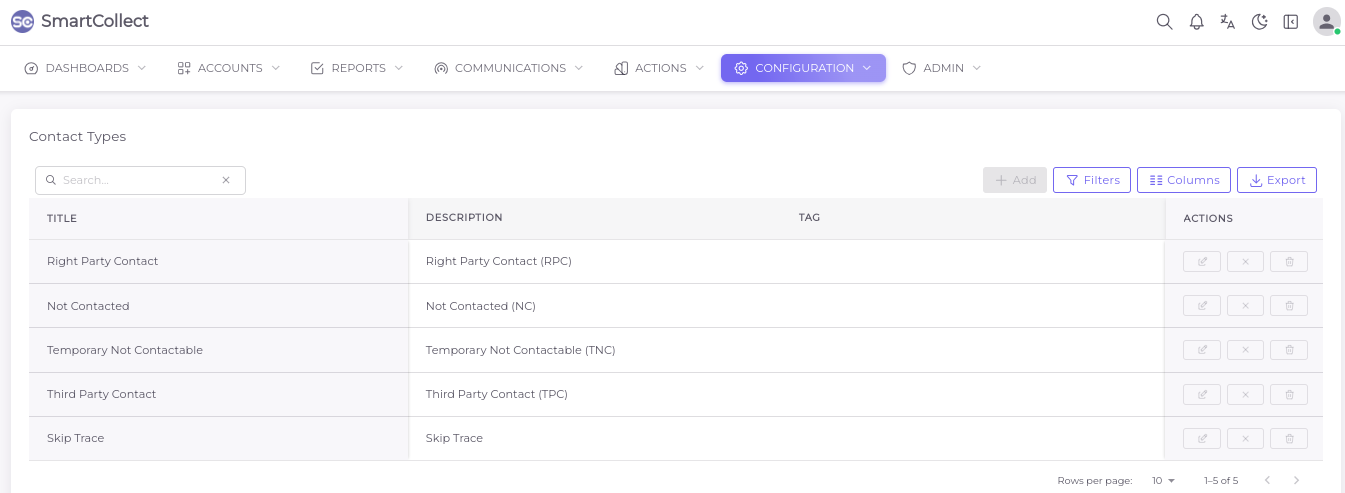The width and height of the screenshot is (1345, 493).
Task: Click the X icon for Not Contacted row
Action: pos(1245,306)
